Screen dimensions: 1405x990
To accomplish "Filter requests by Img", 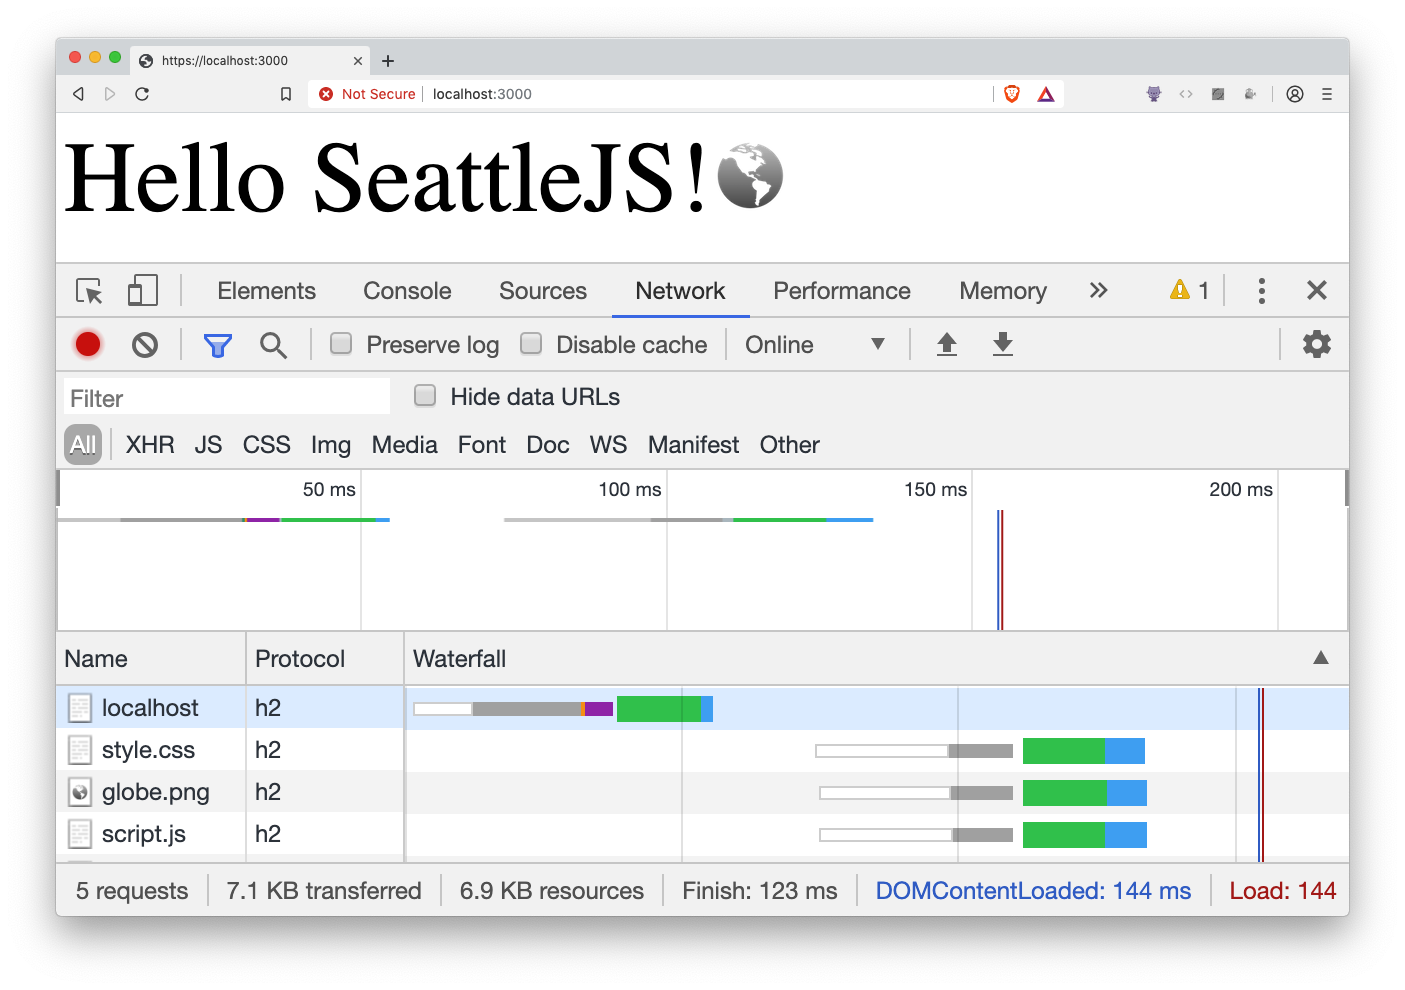I will [331, 445].
